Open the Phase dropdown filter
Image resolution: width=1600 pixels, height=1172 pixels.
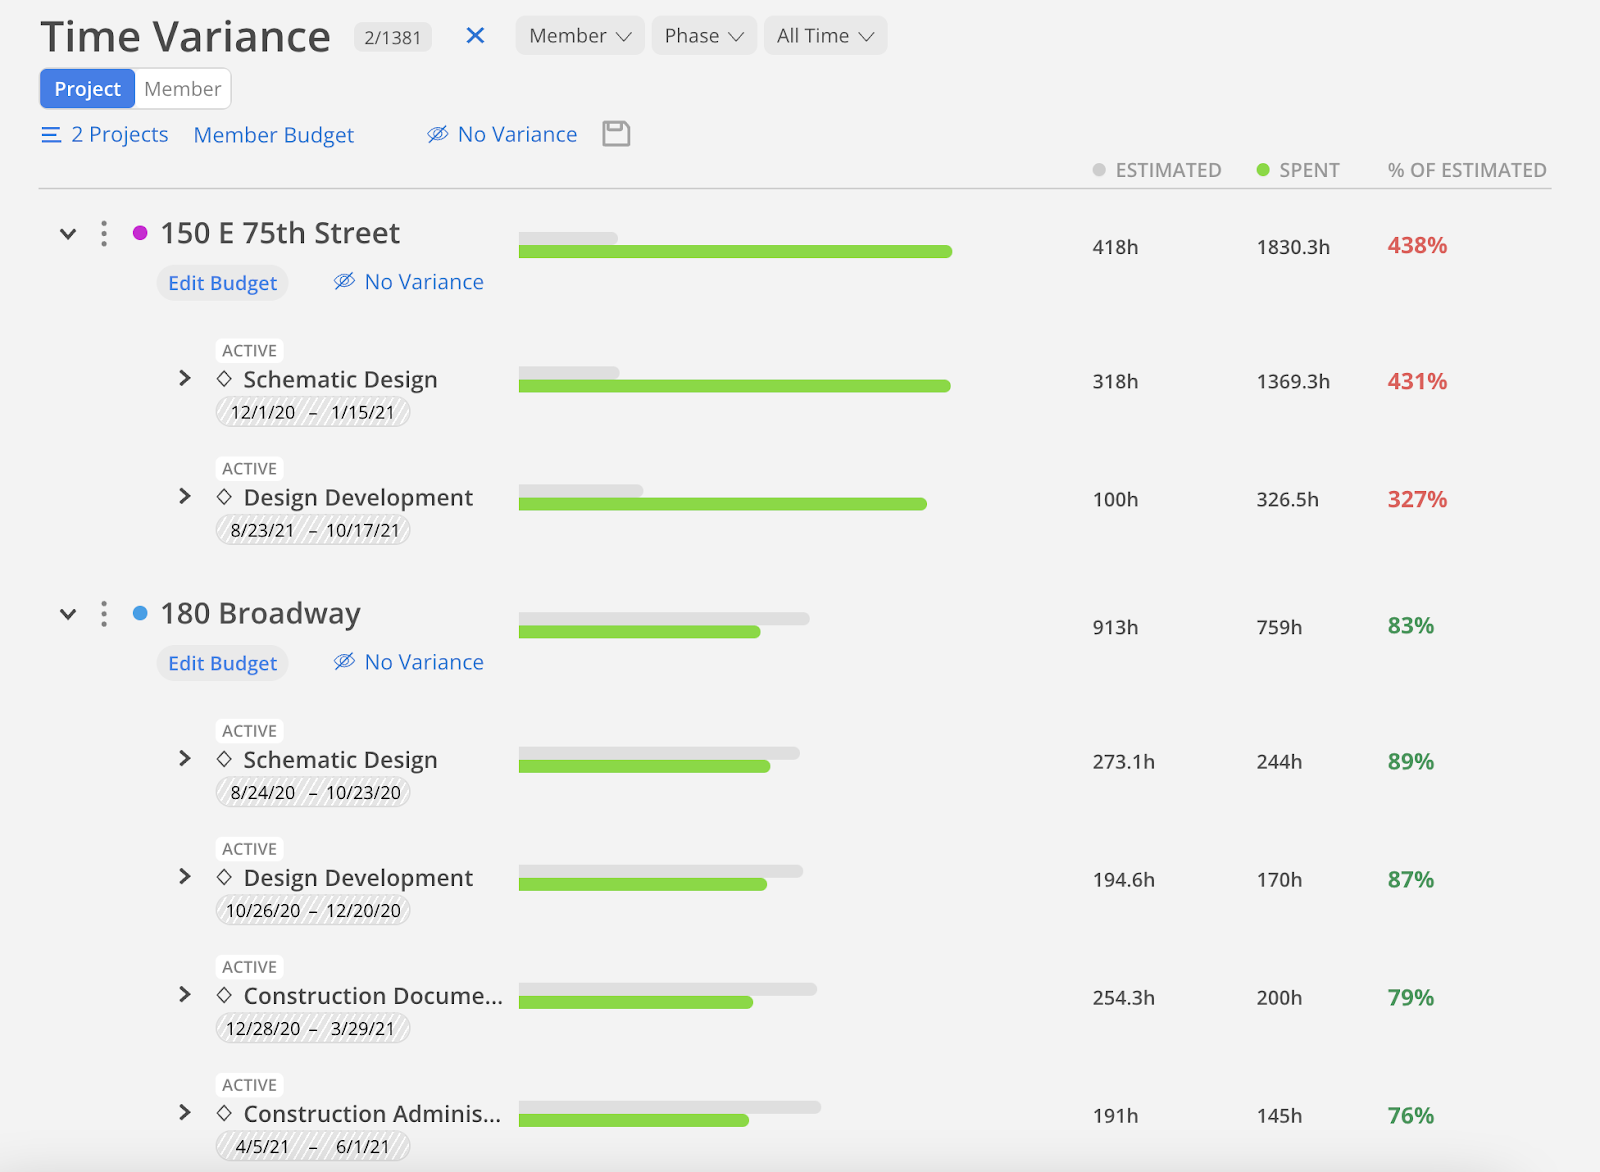click(x=704, y=36)
